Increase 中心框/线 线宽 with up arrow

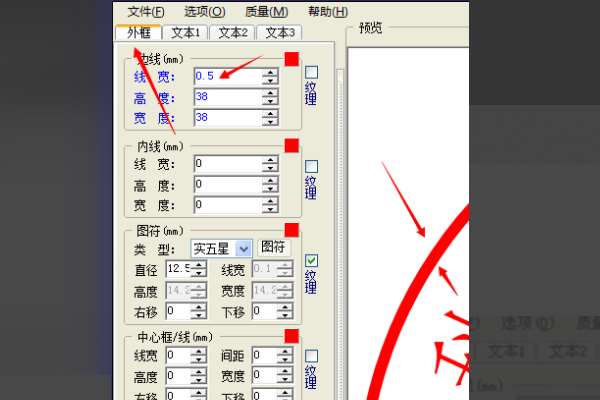tap(199, 352)
